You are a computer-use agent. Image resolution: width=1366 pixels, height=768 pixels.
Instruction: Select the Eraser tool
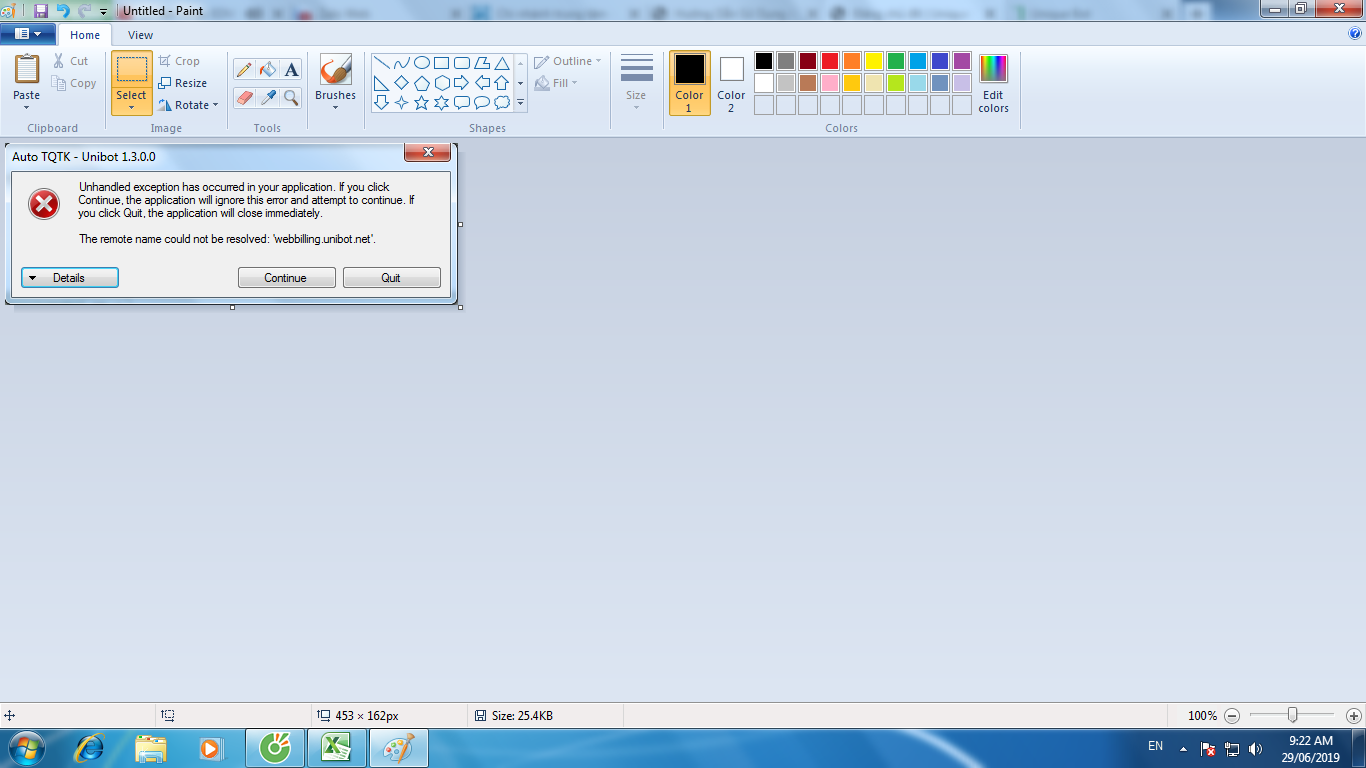[x=244, y=97]
